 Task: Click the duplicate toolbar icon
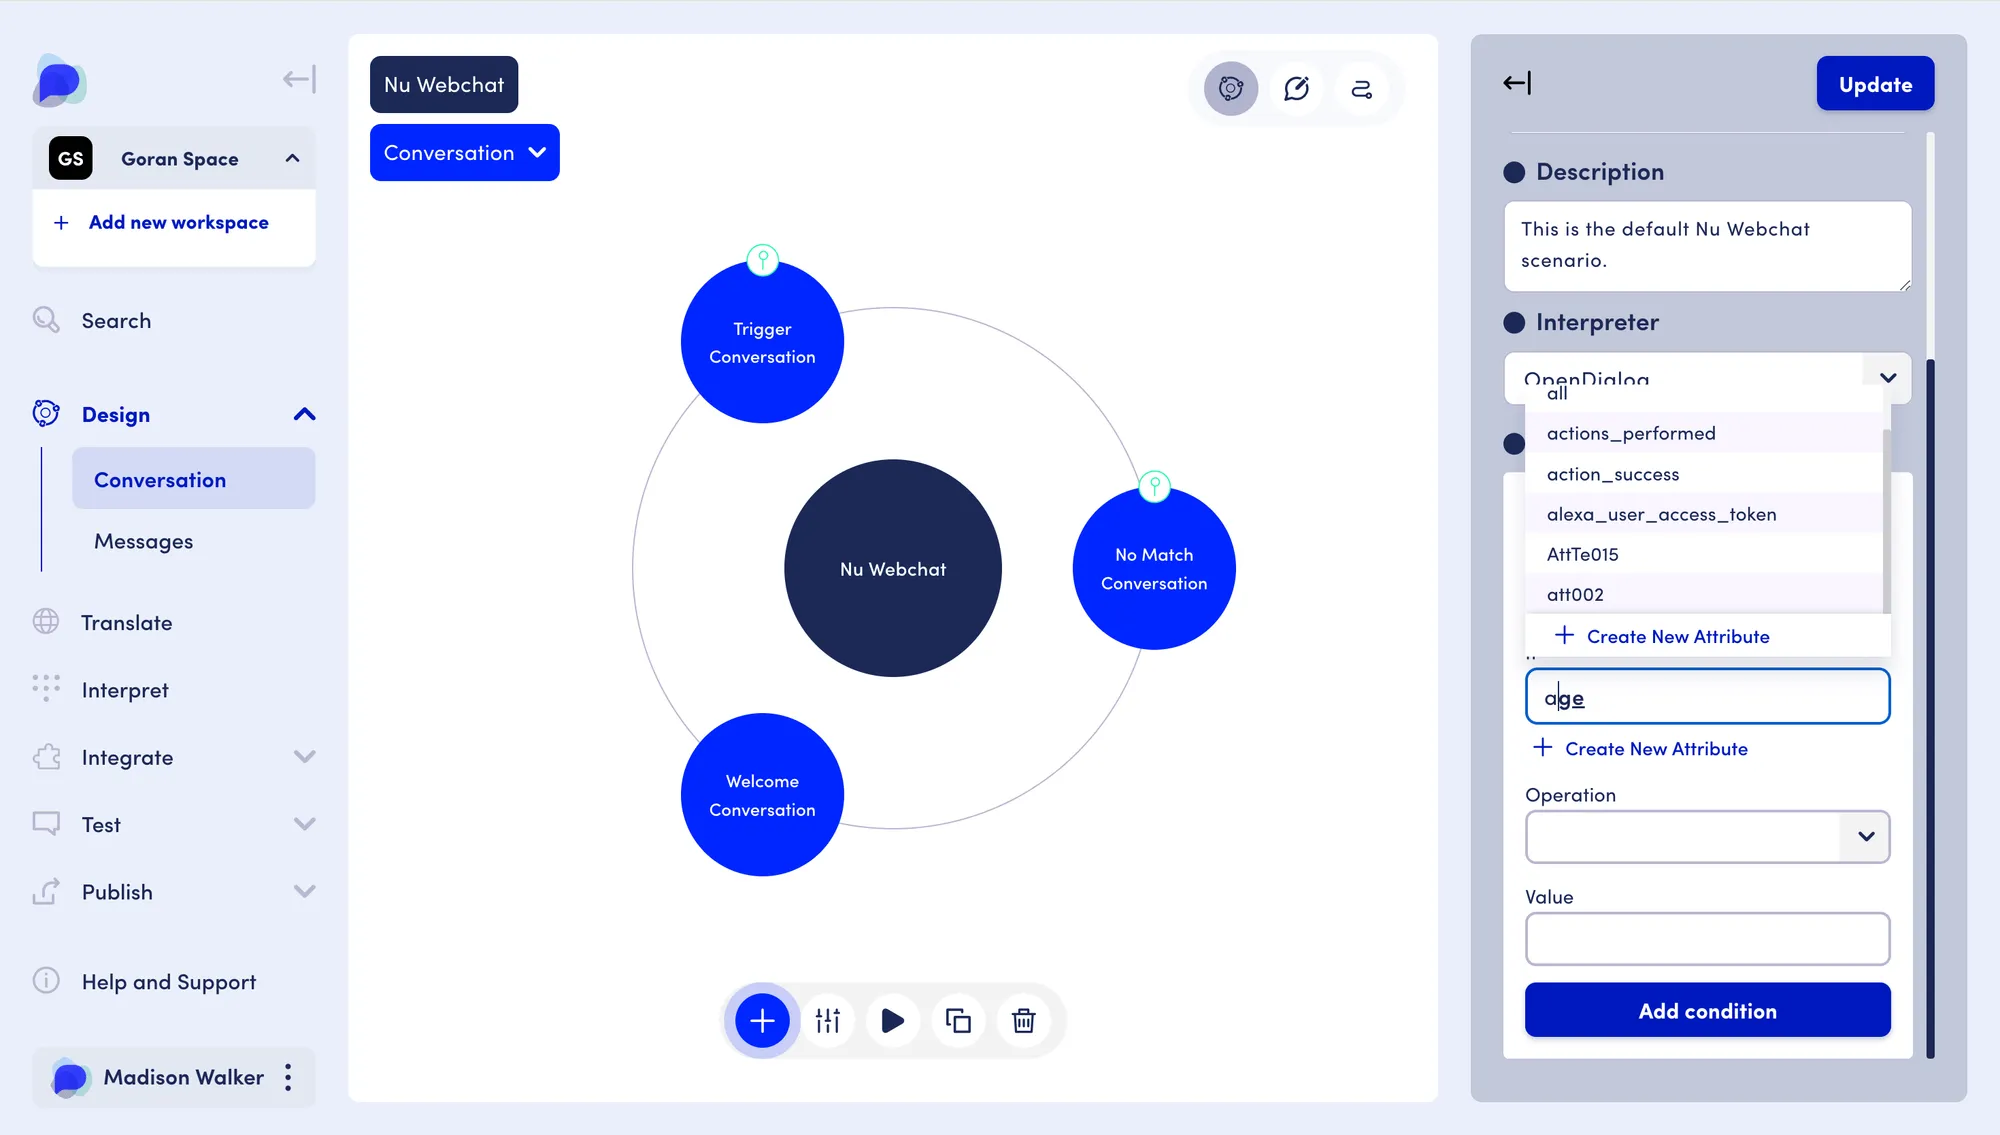[958, 1020]
